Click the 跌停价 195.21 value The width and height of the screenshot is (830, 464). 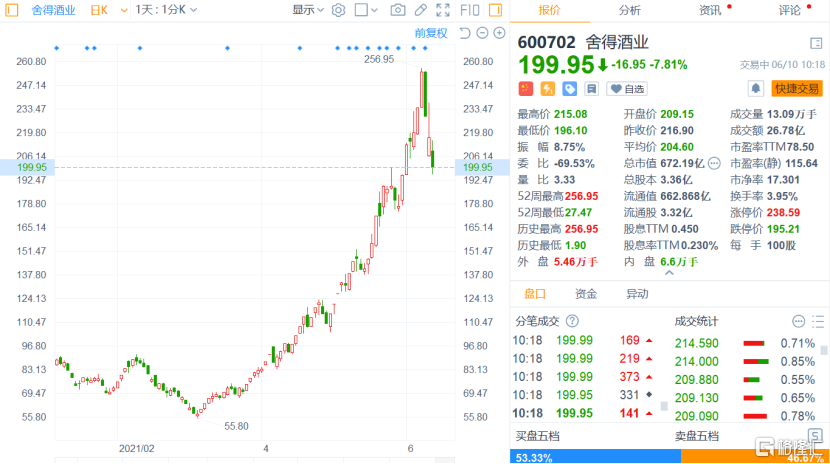tap(783, 229)
